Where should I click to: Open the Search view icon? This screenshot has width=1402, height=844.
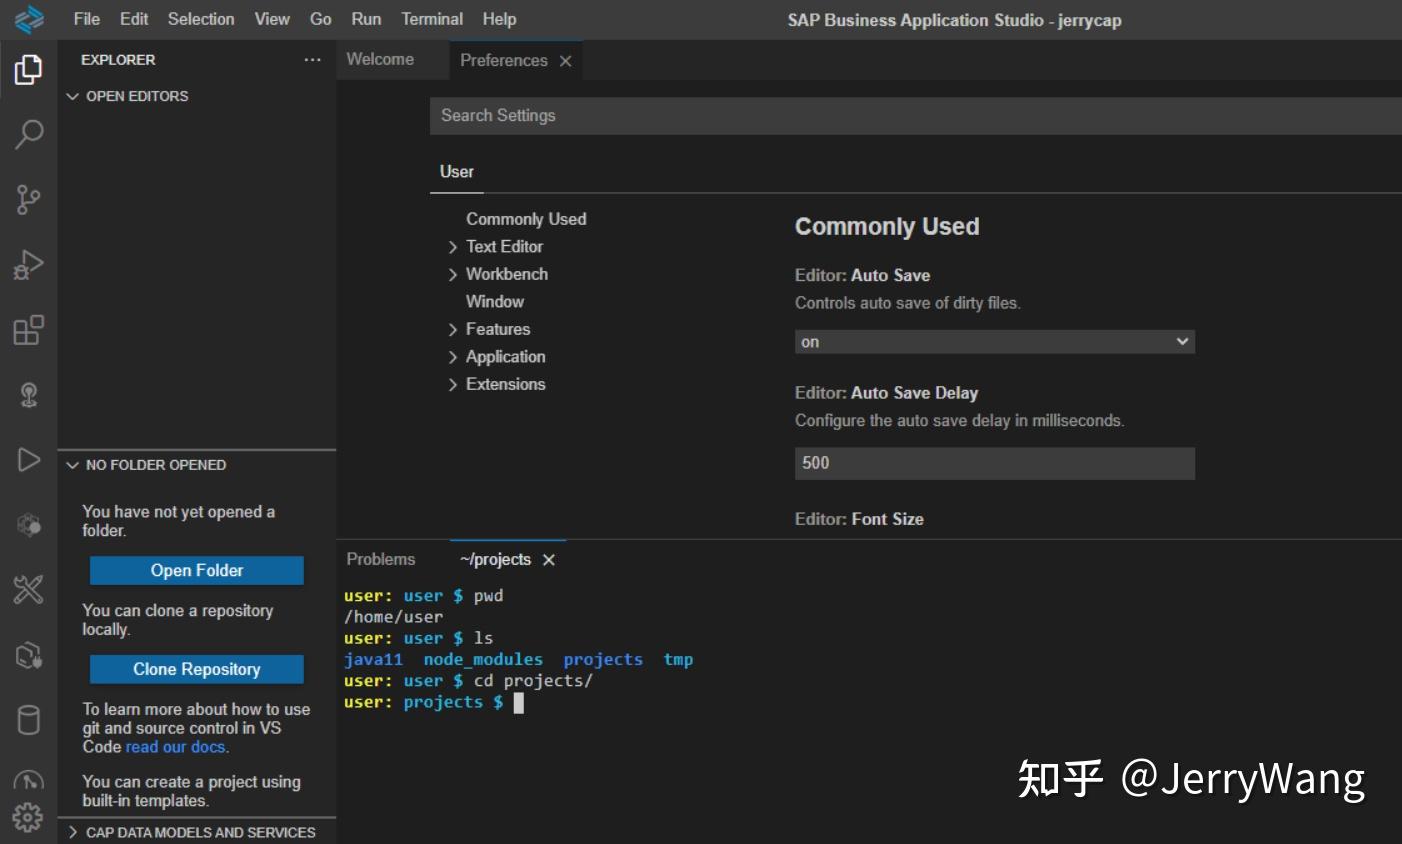click(x=28, y=134)
